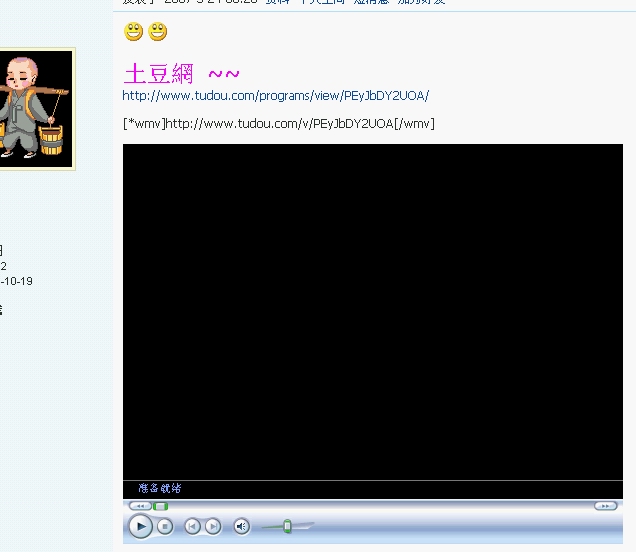Skip to previous track in player
Image resolution: width=636 pixels, height=552 pixels.
(192, 526)
